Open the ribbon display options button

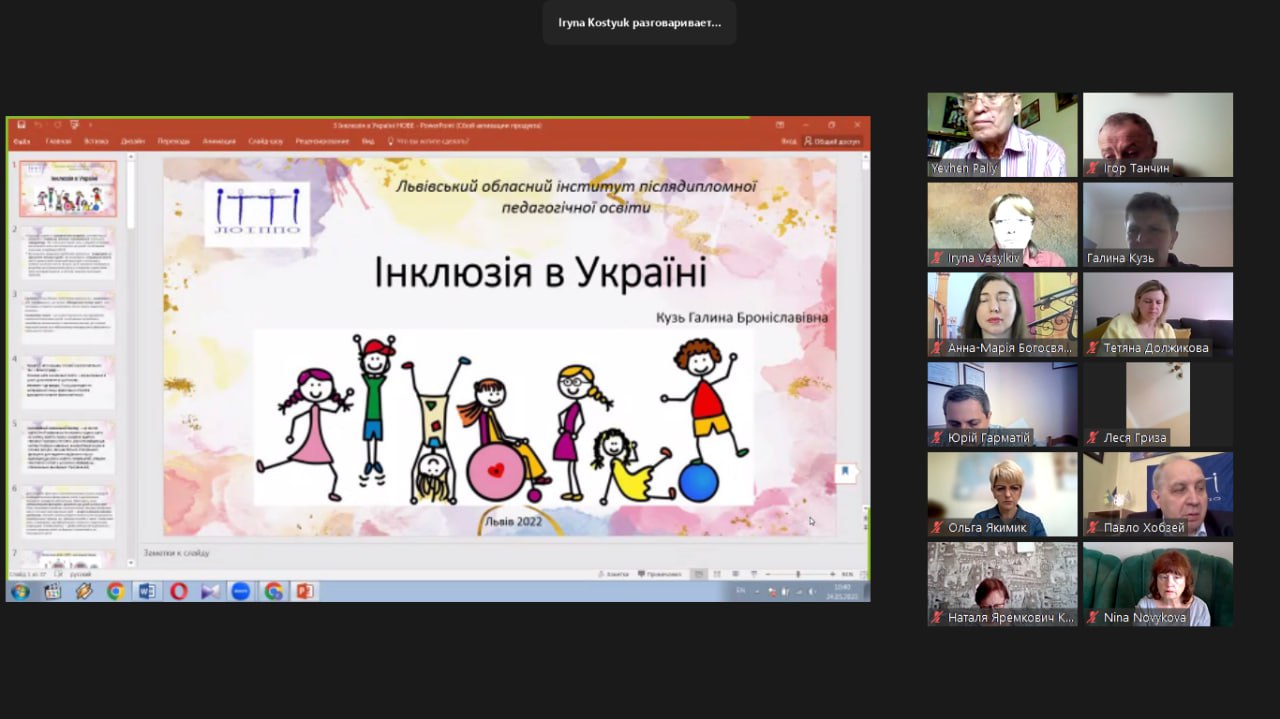[780, 125]
